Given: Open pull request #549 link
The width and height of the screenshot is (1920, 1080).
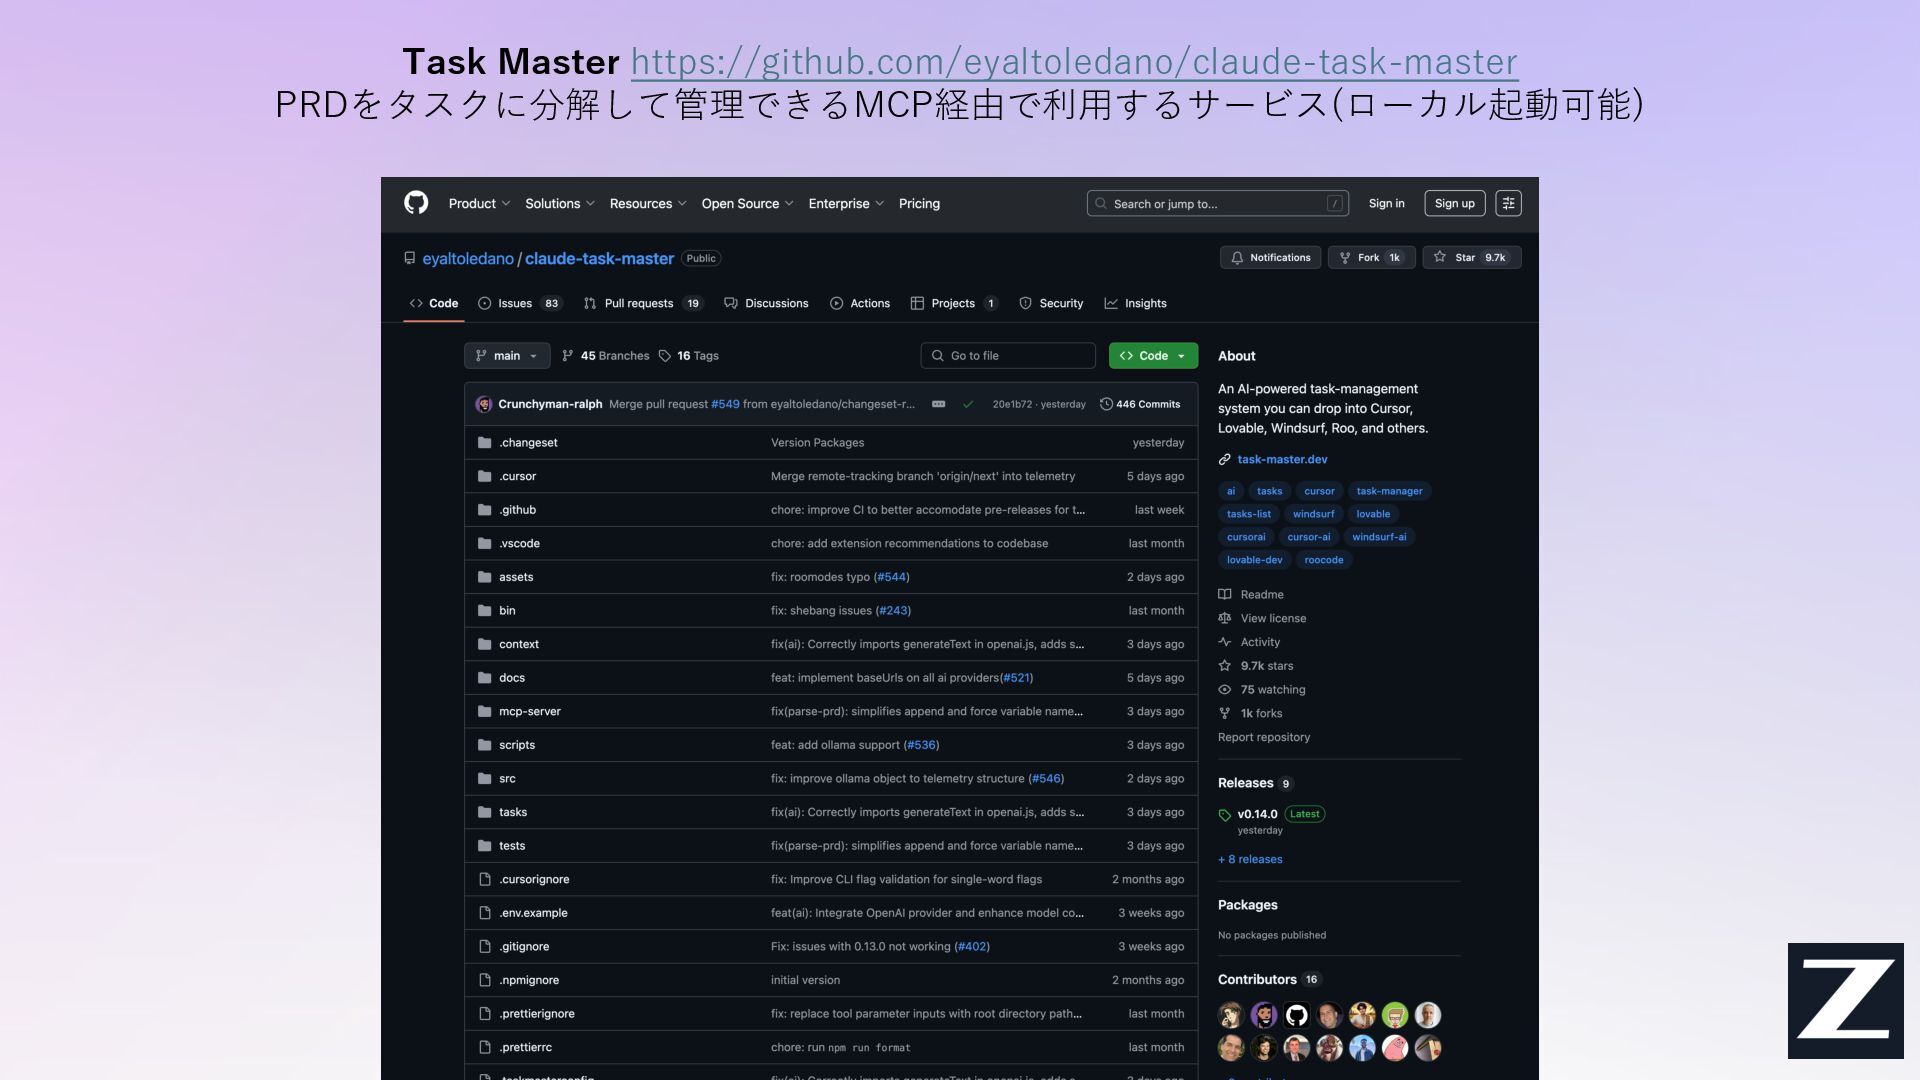Looking at the screenshot, I should (x=725, y=404).
